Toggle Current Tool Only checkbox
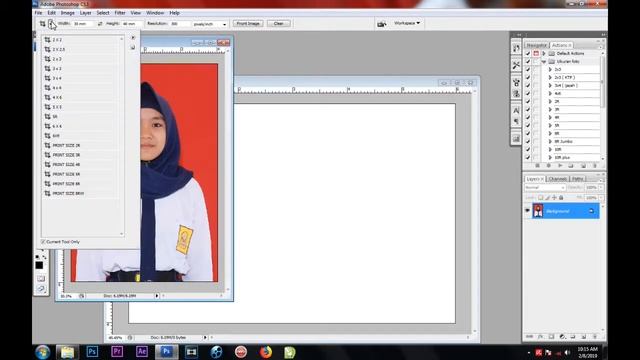This screenshot has height=360, width=640. point(43,242)
